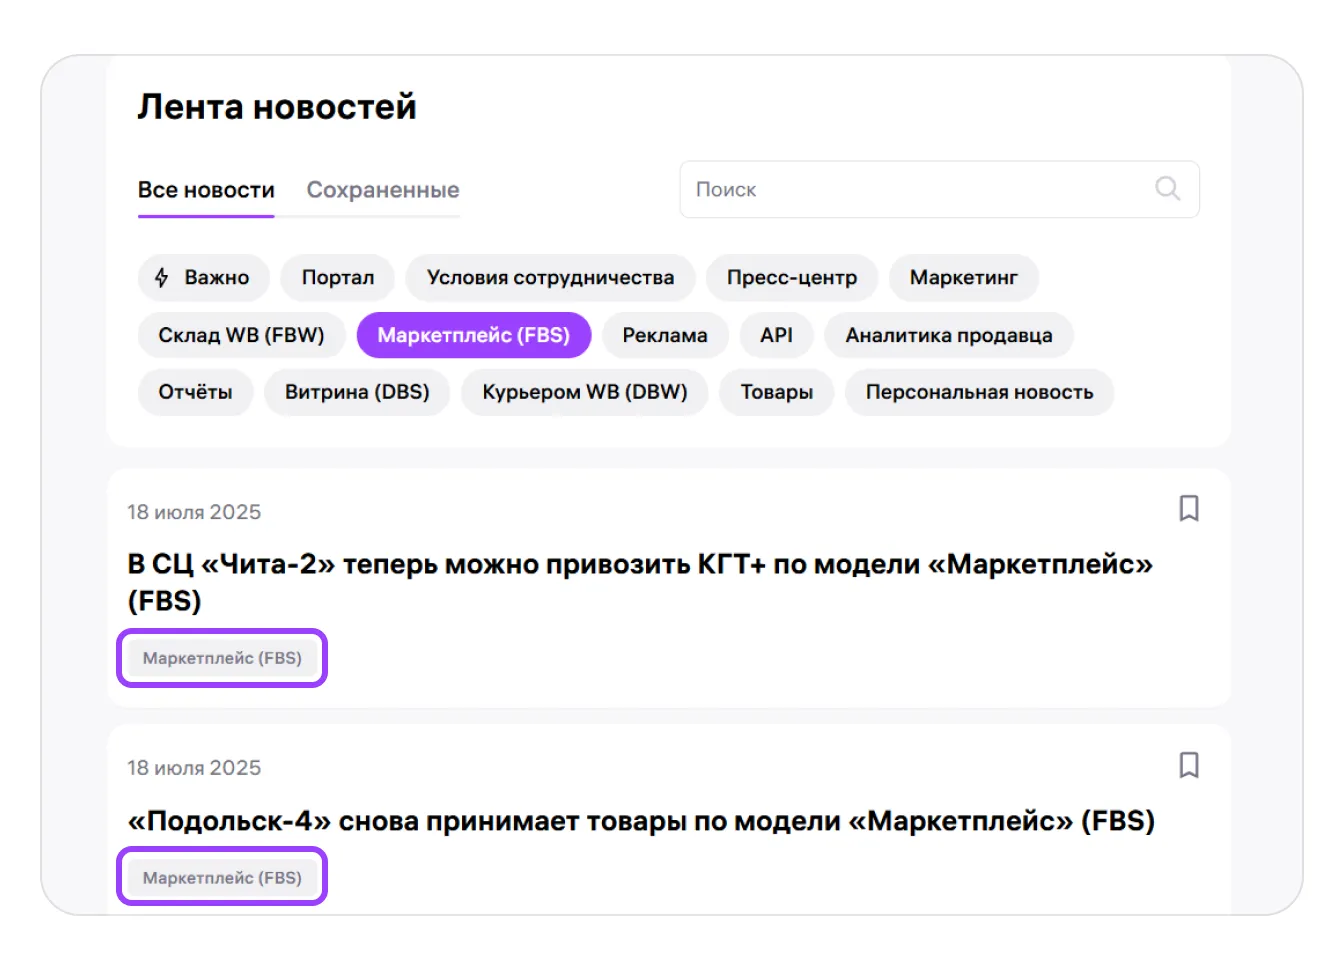Open the «Чита-2» КГТ+ news headline
The height and width of the screenshot is (970, 1344).
point(640,582)
